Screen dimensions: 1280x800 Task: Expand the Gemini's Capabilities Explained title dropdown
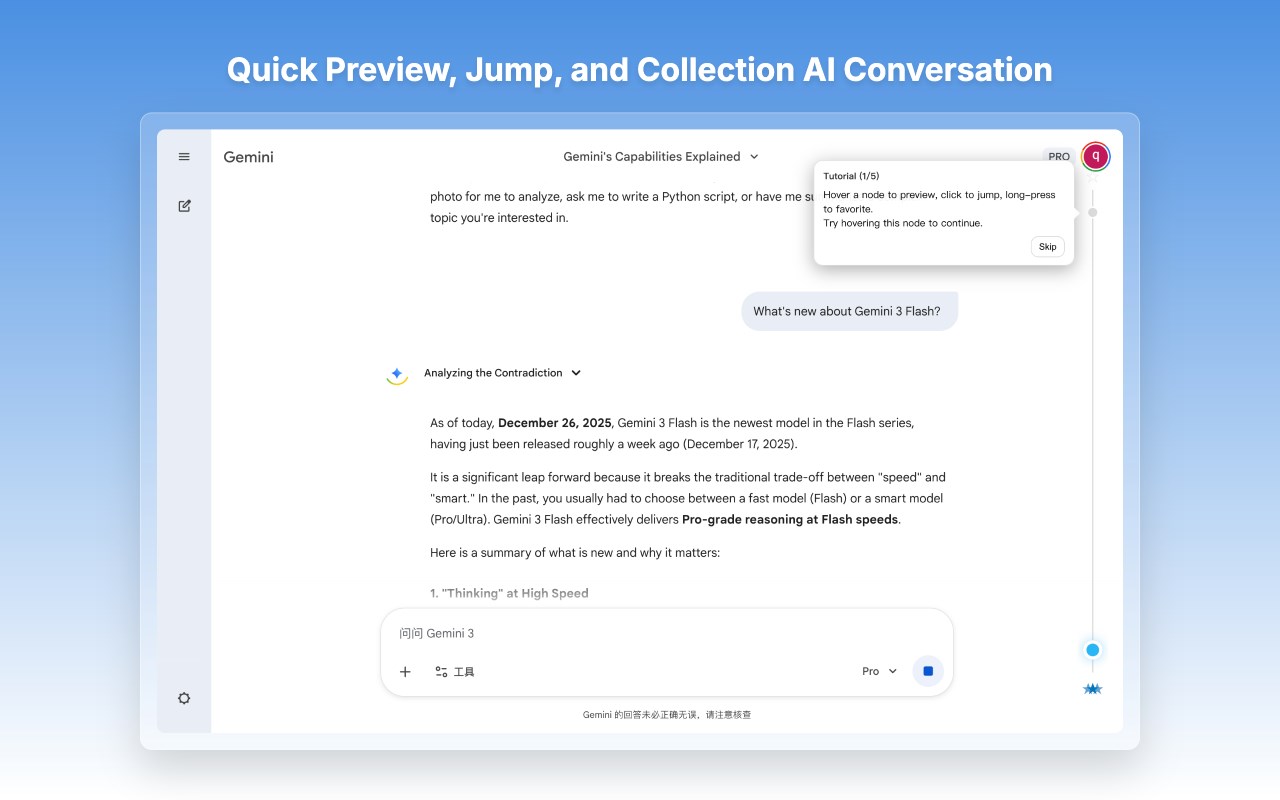coord(661,157)
